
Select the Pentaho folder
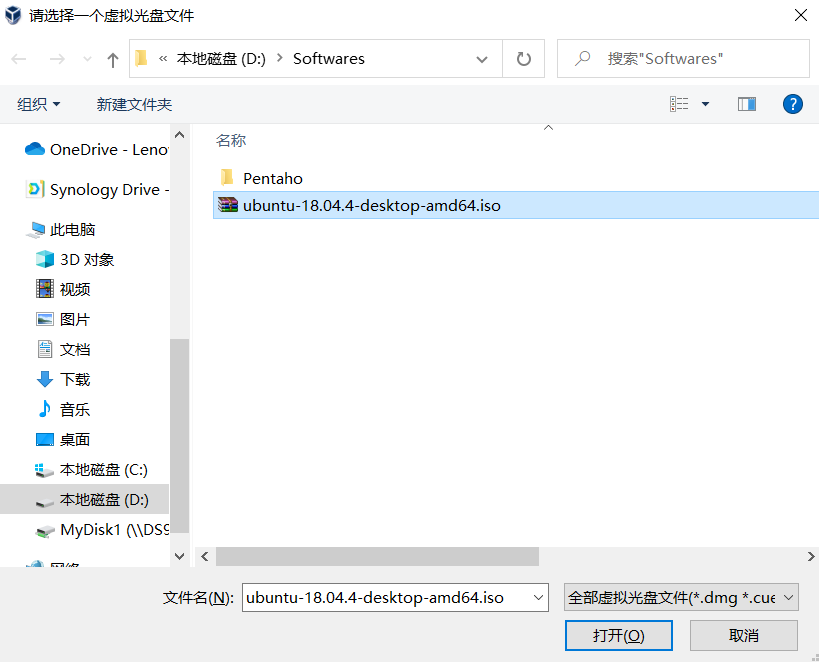point(273,179)
